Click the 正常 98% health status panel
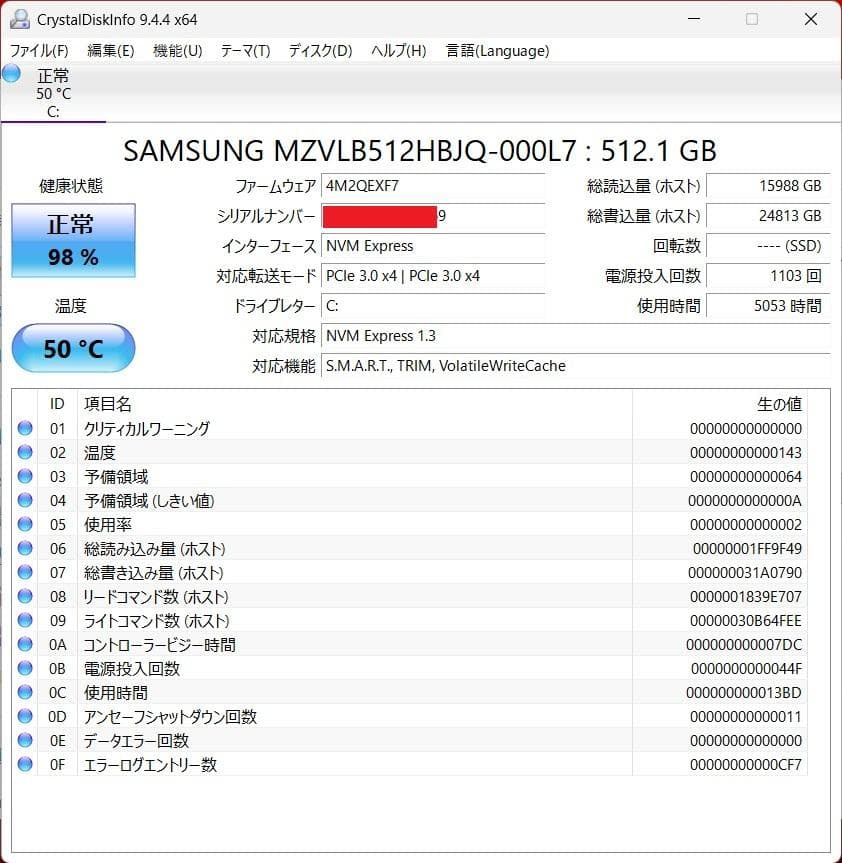The image size is (842, 863). click(72, 240)
